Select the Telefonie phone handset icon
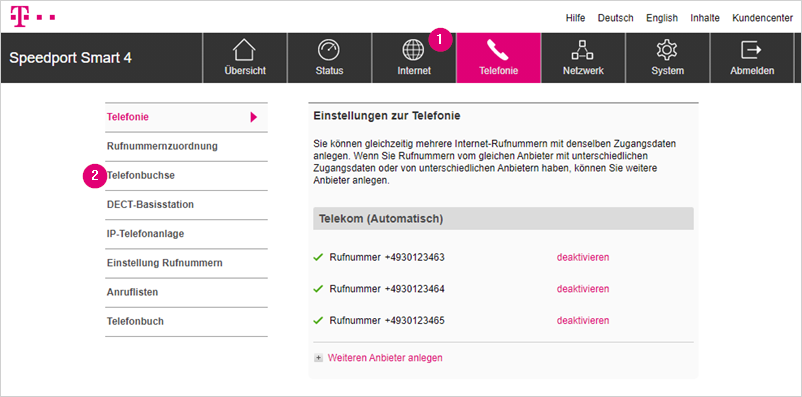802x397 pixels. point(498,51)
